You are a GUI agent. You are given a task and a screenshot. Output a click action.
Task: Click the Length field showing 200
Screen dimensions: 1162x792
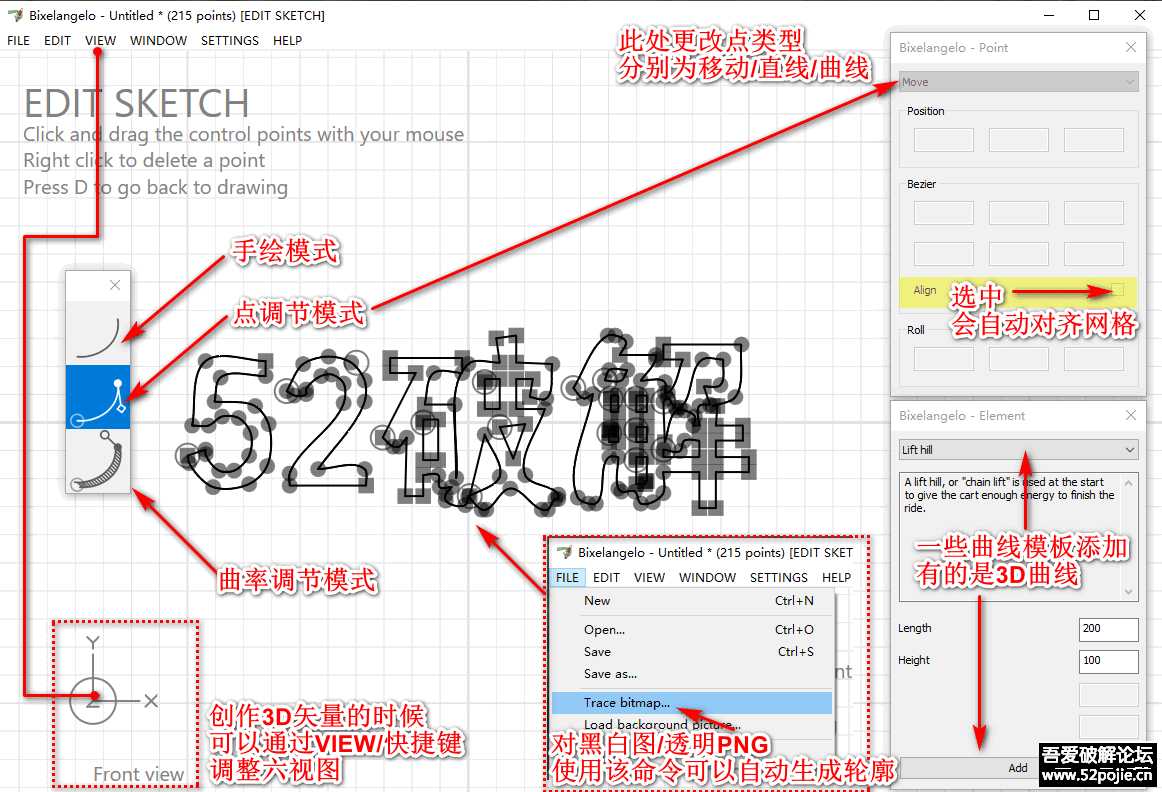[x=1108, y=629]
